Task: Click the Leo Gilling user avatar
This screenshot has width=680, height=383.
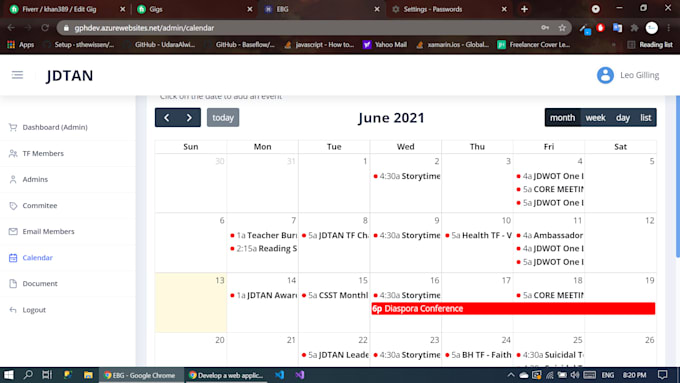Action: (605, 75)
